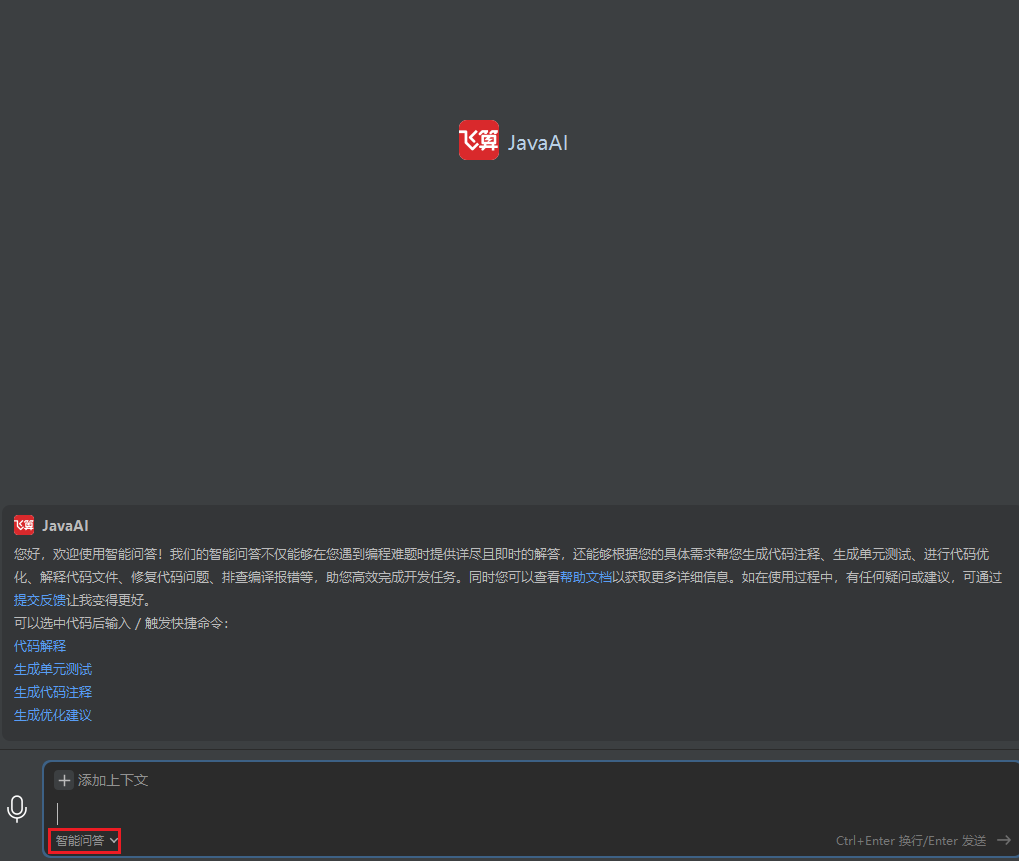Open the 智能问答 mode dropdown
Screen dimensions: 1019x861
tap(84, 840)
